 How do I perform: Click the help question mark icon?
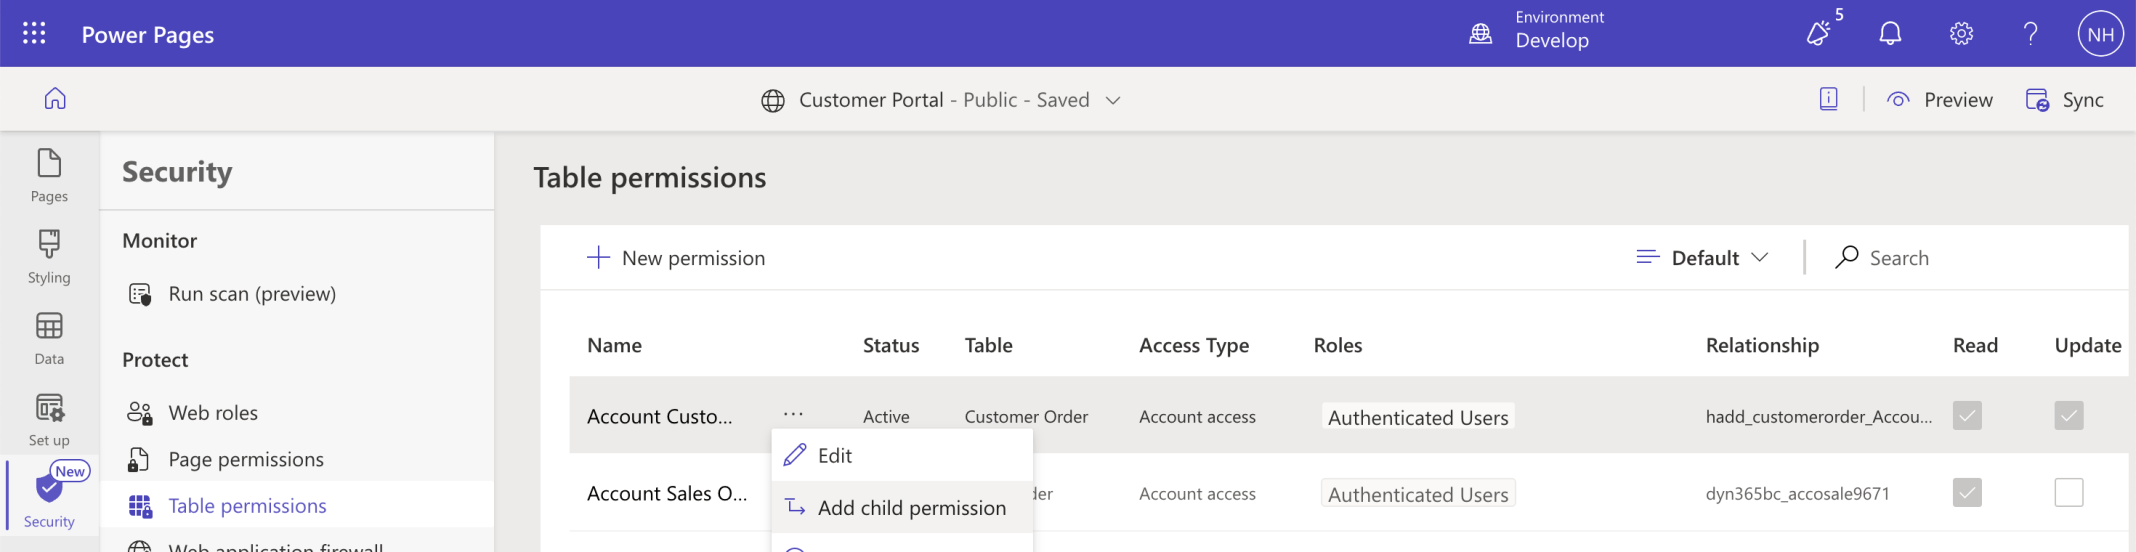click(x=2030, y=34)
